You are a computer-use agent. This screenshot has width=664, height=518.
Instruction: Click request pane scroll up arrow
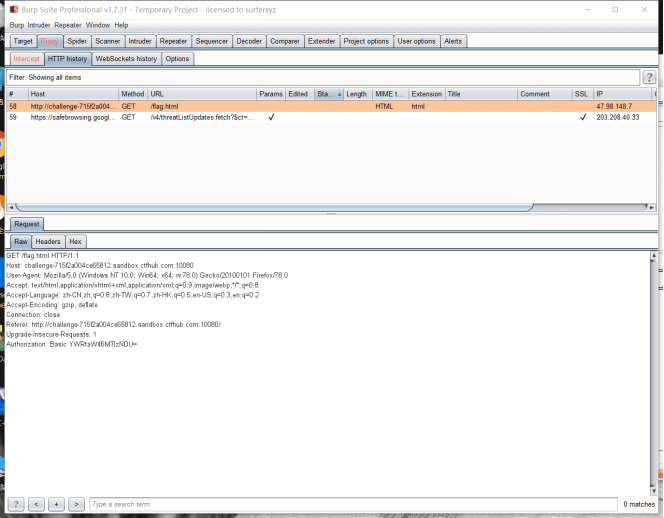pos(653,255)
